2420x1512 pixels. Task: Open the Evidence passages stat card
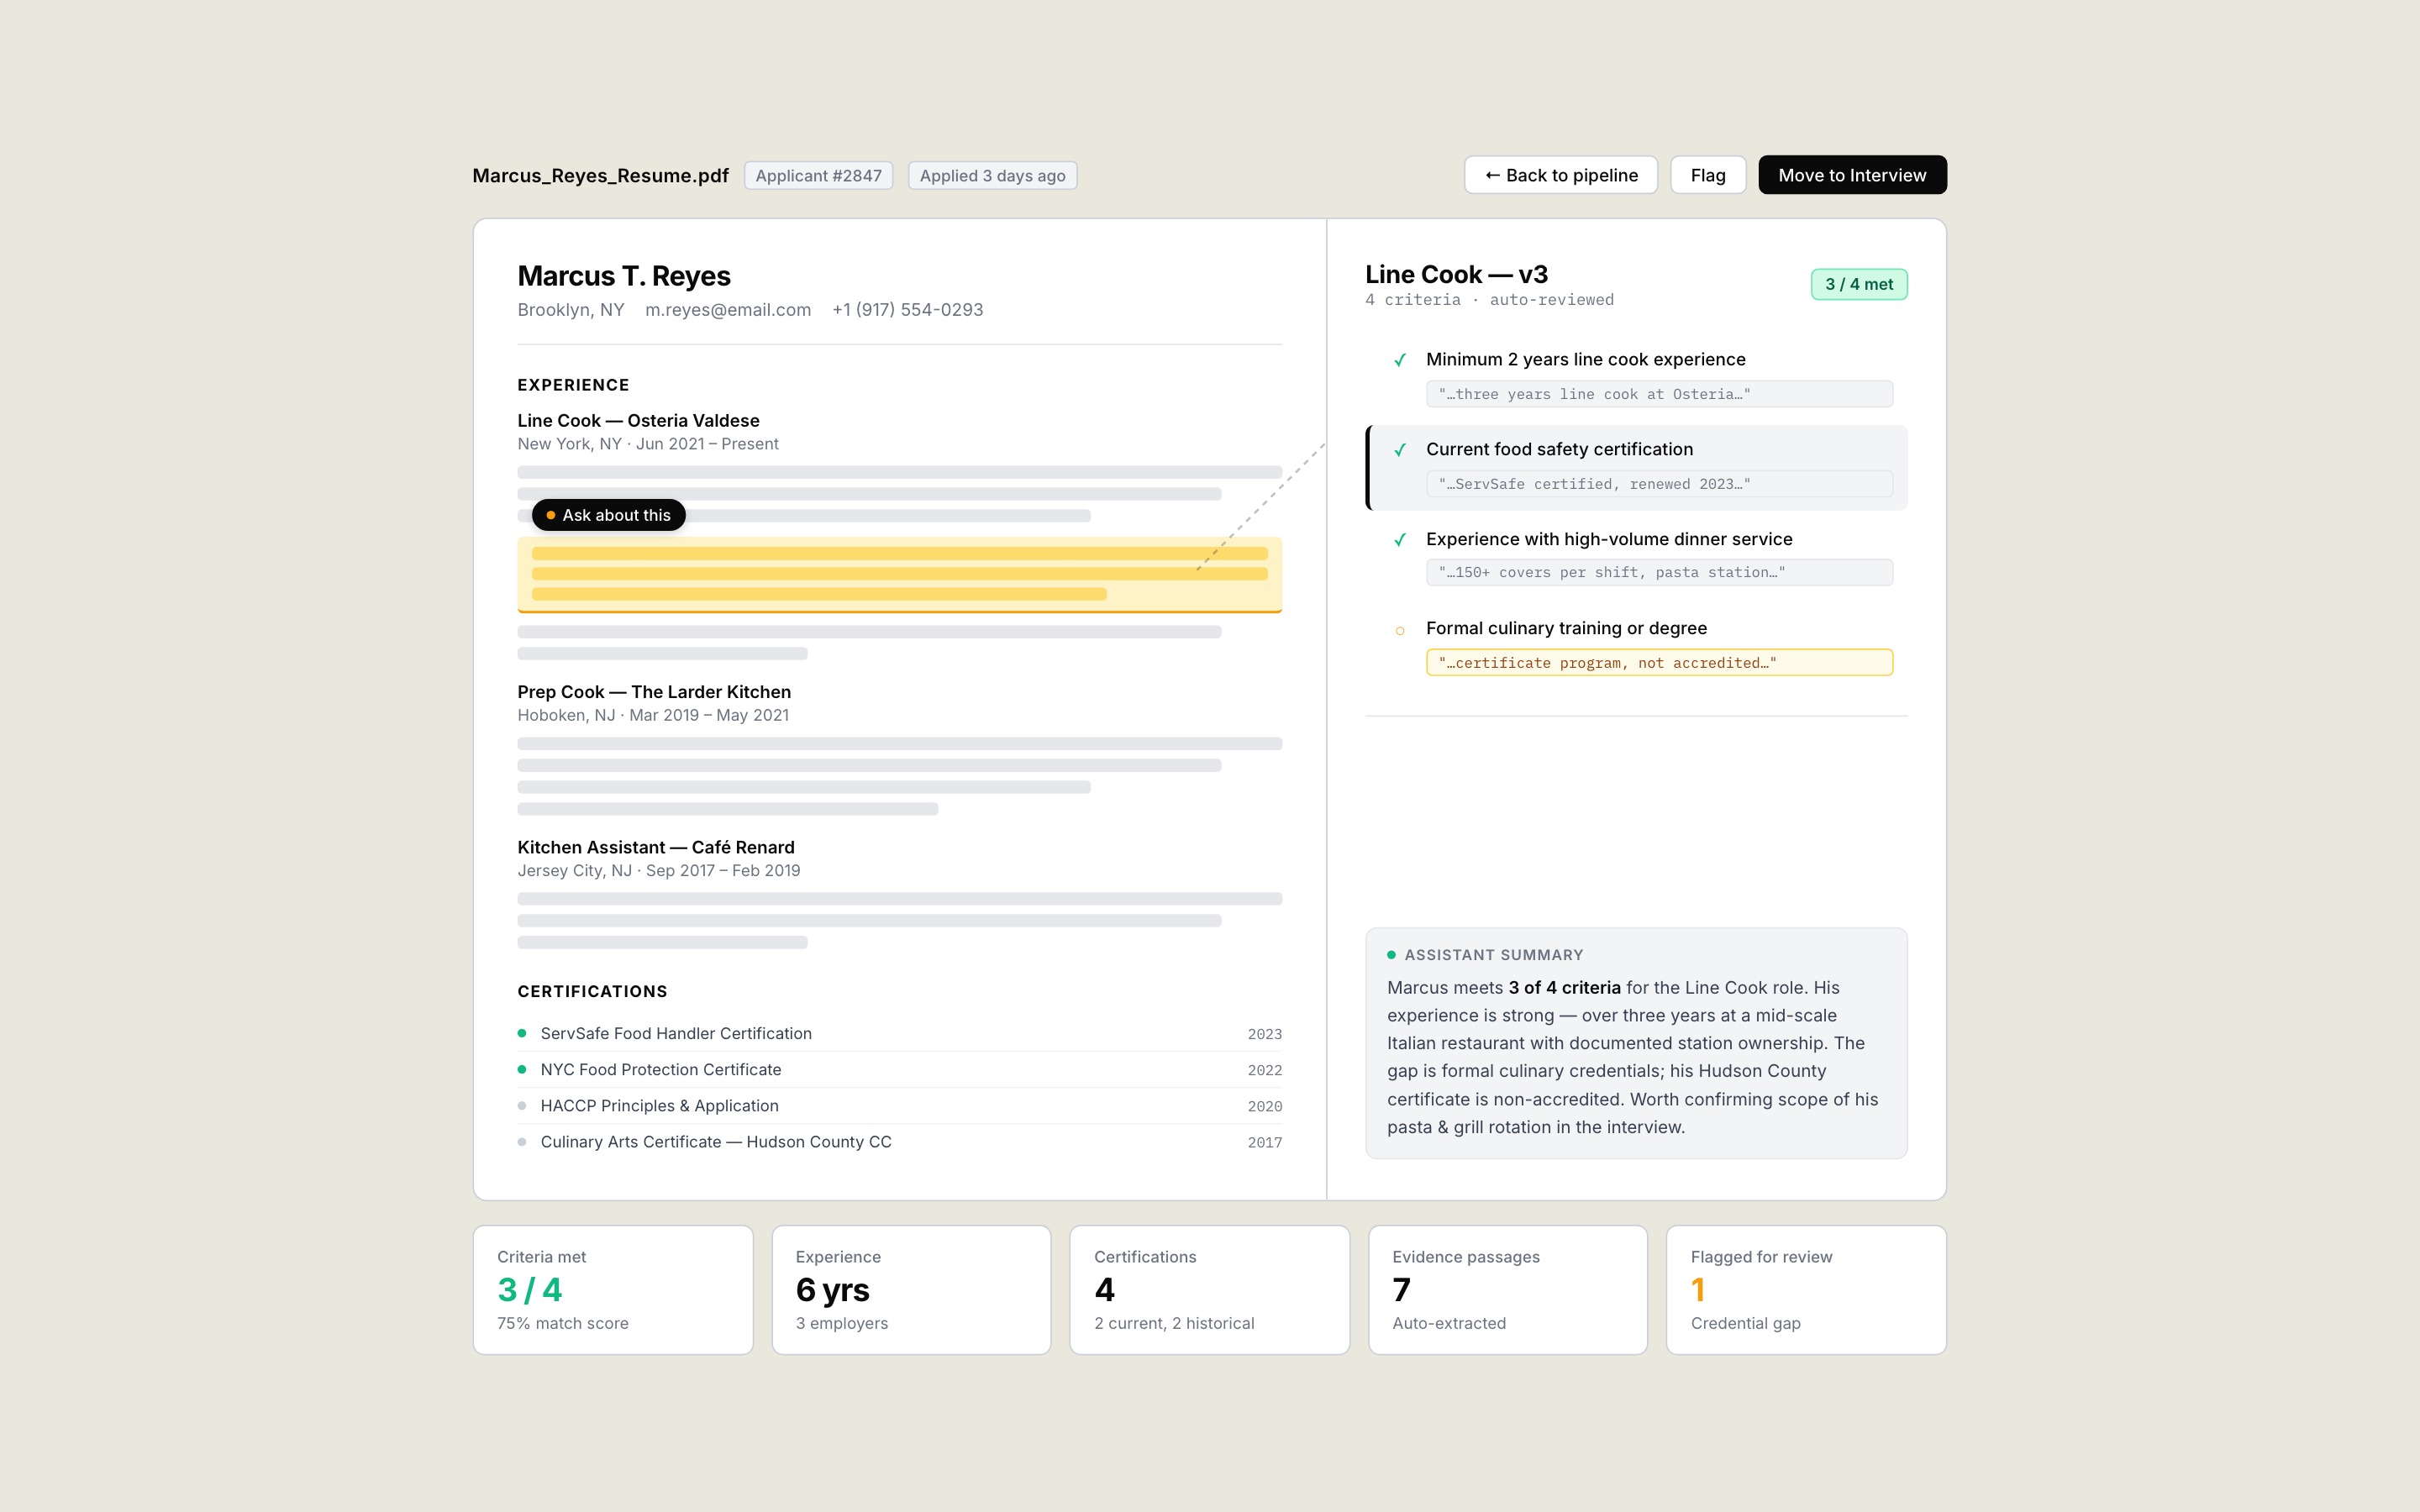1507,1290
